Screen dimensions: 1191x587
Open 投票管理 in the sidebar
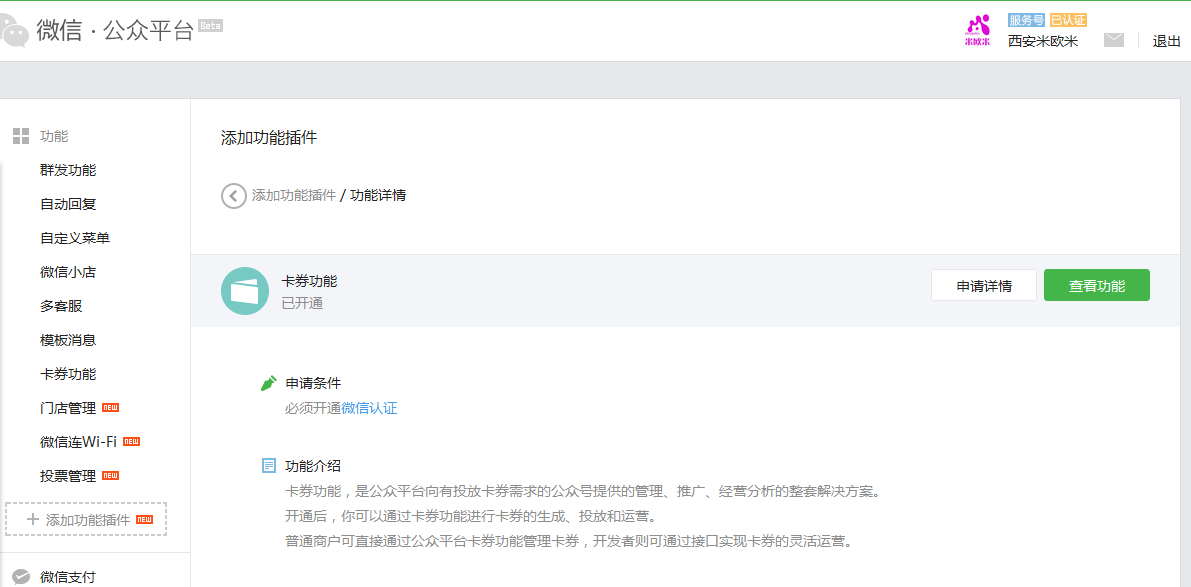pos(68,476)
